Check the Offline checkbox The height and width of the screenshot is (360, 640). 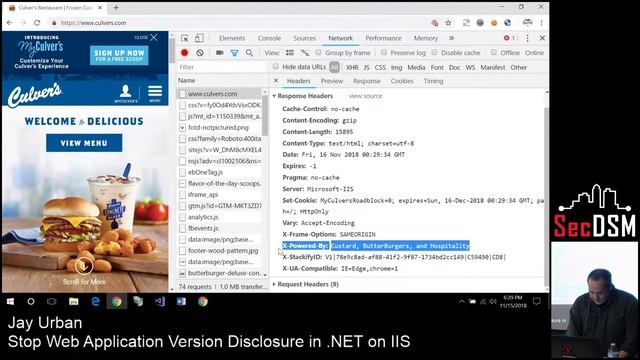494,52
